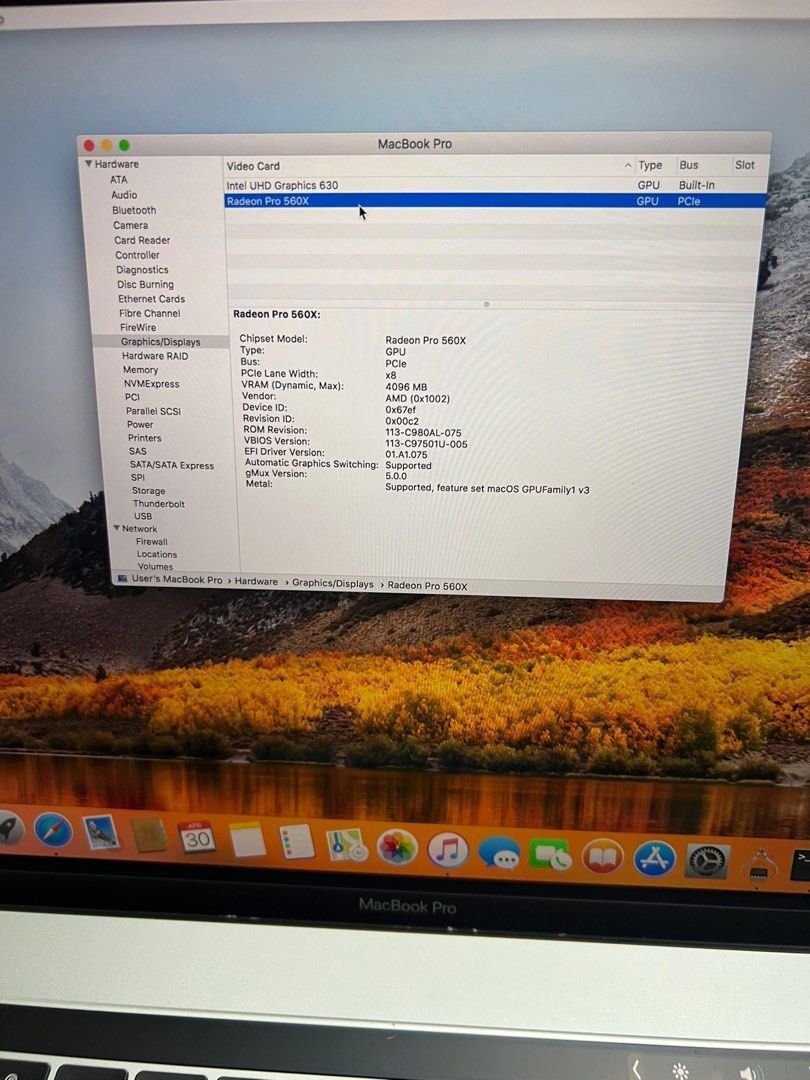Select Disc Burning in sidebar
The height and width of the screenshot is (1080, 810).
[145, 284]
